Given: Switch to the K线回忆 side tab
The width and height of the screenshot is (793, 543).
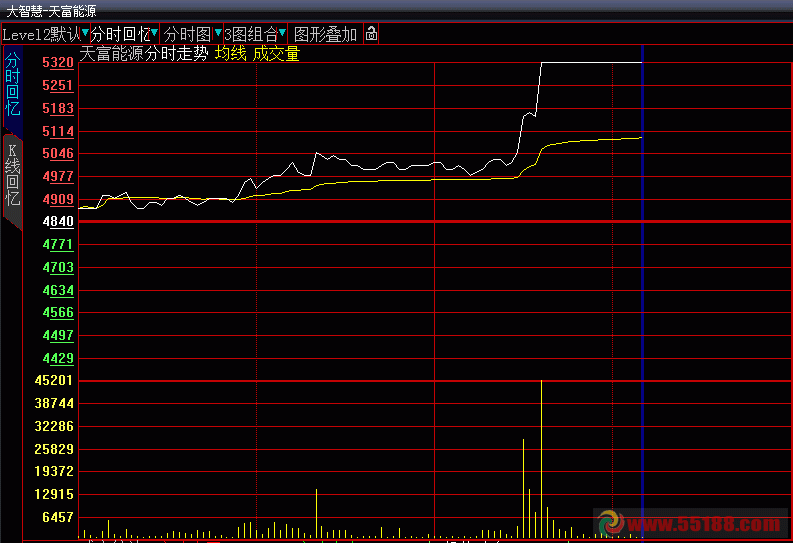Looking at the screenshot, I should (x=13, y=175).
